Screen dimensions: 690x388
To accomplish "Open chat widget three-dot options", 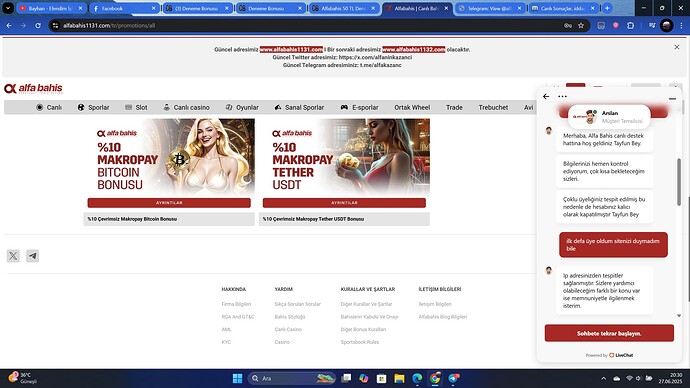I will [x=562, y=96].
